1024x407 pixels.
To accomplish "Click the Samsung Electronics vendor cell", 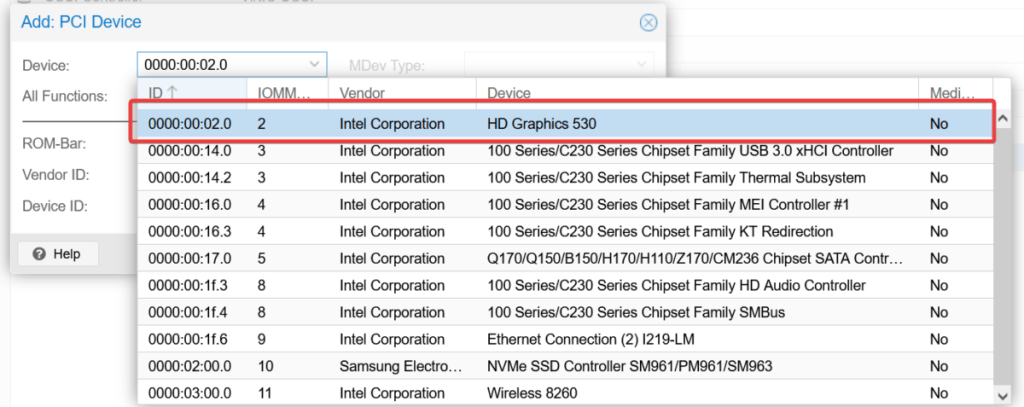I will tap(400, 366).
